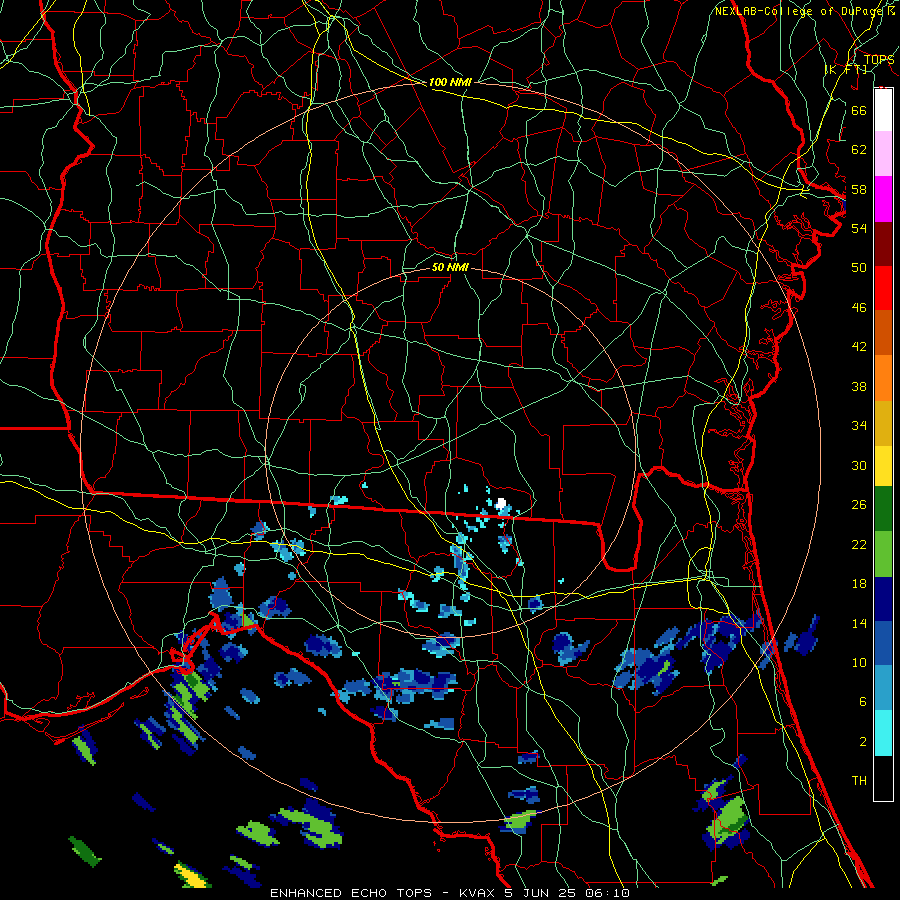Click the legend value '46'
The width and height of the screenshot is (900, 900).
[859, 308]
